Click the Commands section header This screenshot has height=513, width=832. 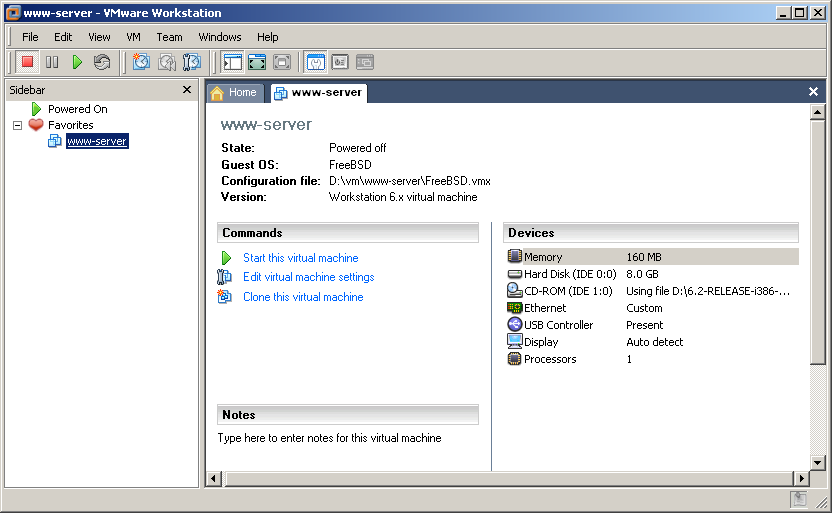(348, 233)
